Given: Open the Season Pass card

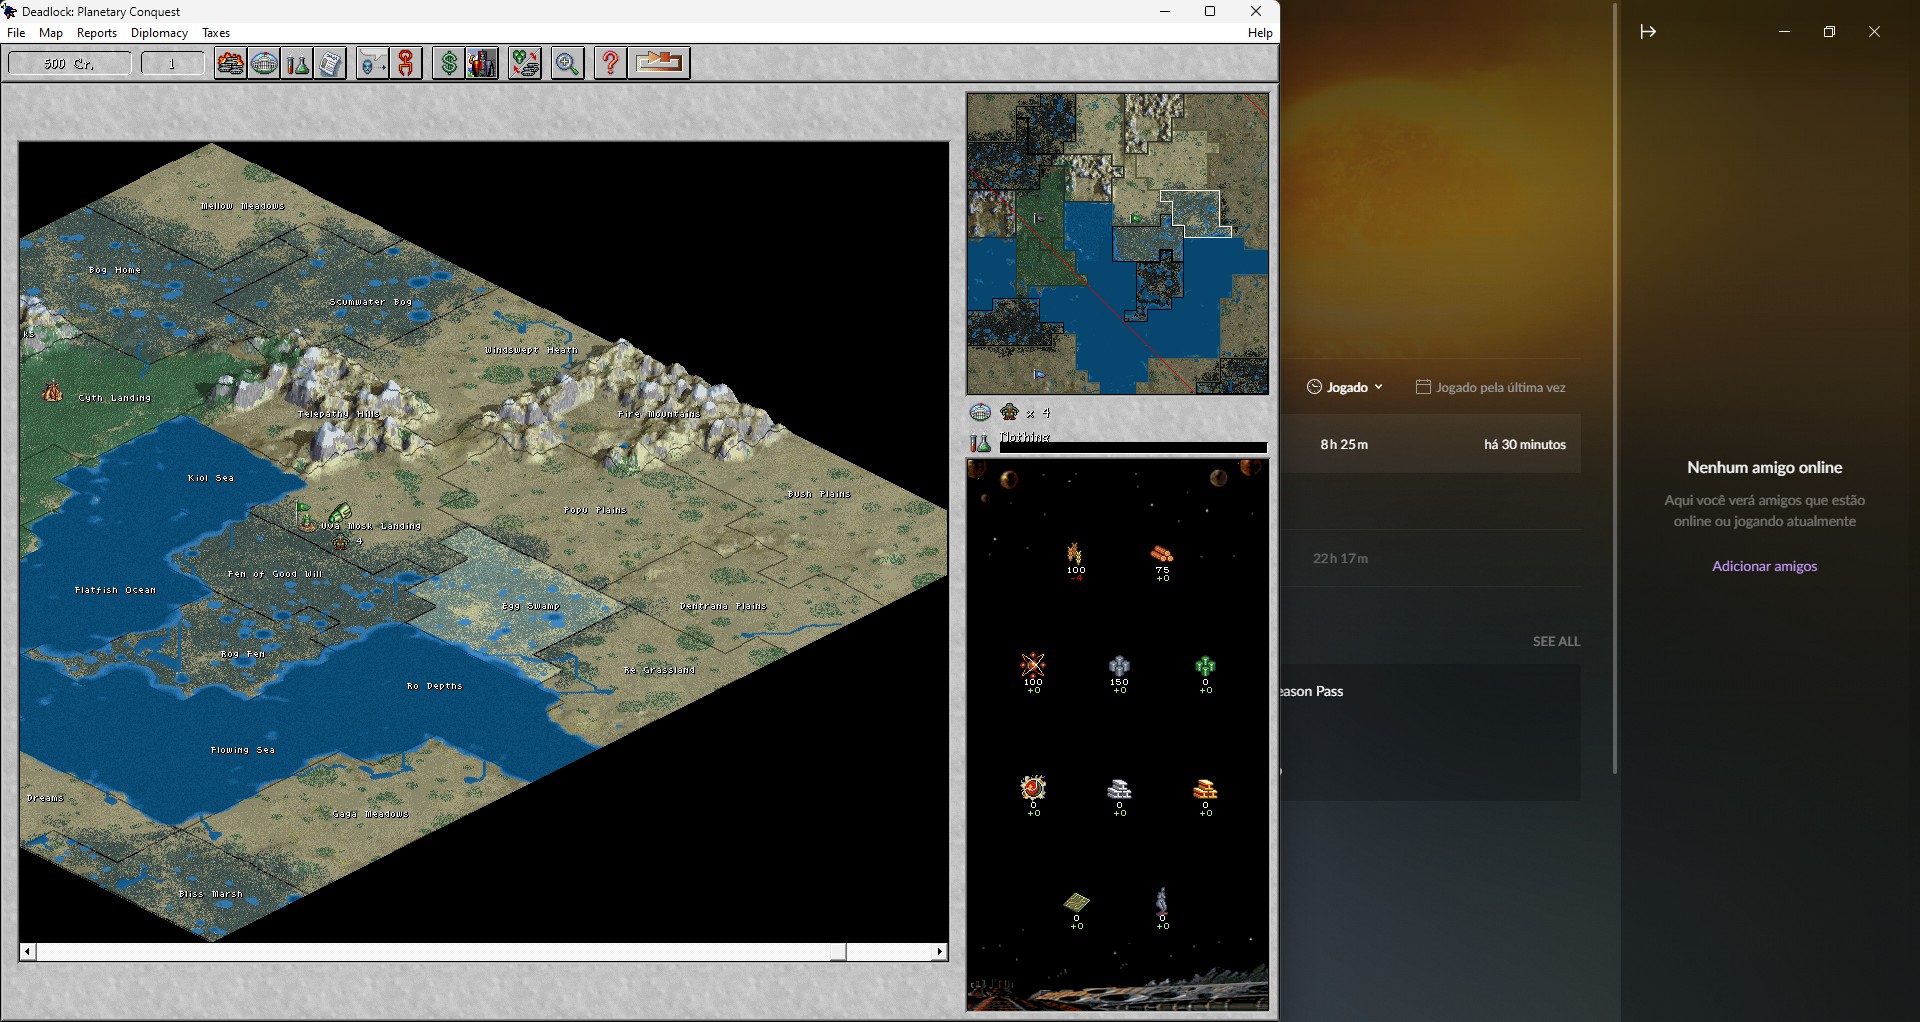Looking at the screenshot, I should [1431, 732].
